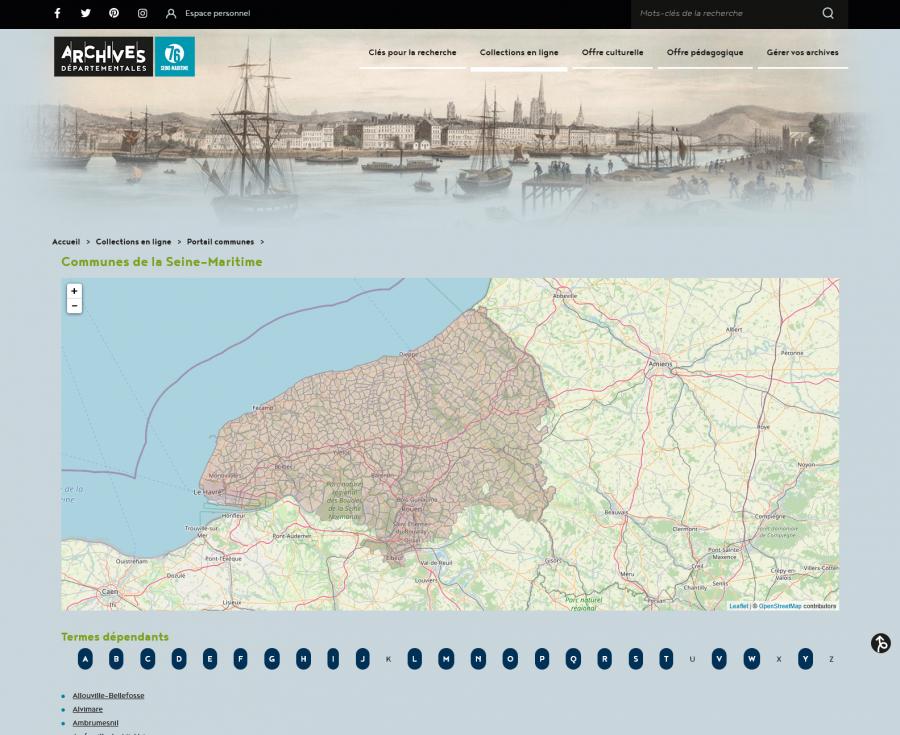Open the Leaflet attribution link
This screenshot has height=735, width=900.
click(738, 606)
